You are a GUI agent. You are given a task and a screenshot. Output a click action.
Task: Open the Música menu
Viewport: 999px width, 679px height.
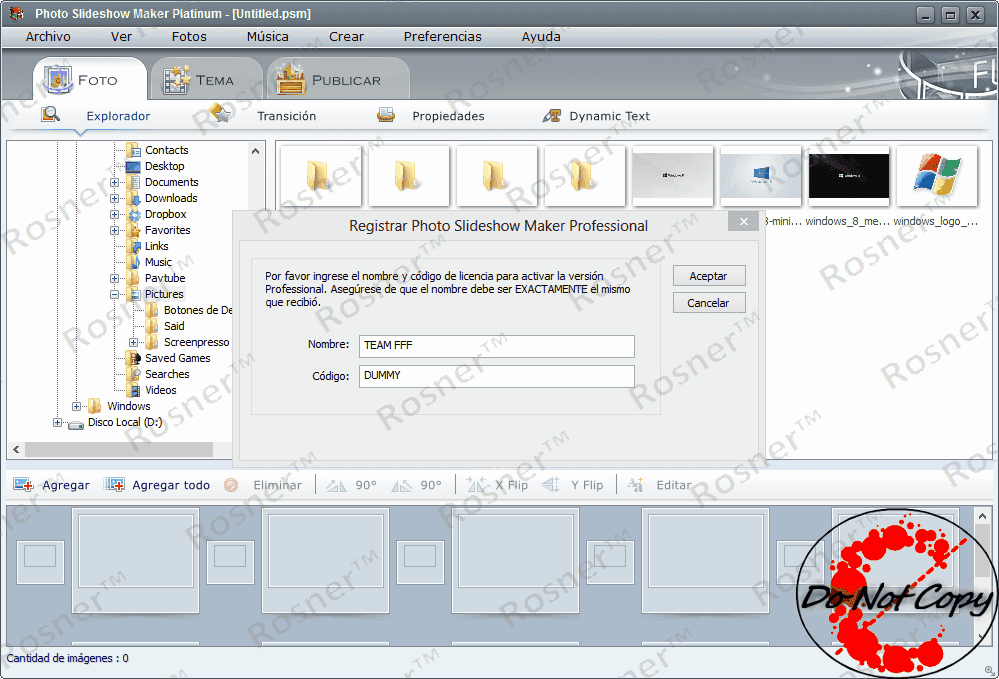(x=268, y=36)
